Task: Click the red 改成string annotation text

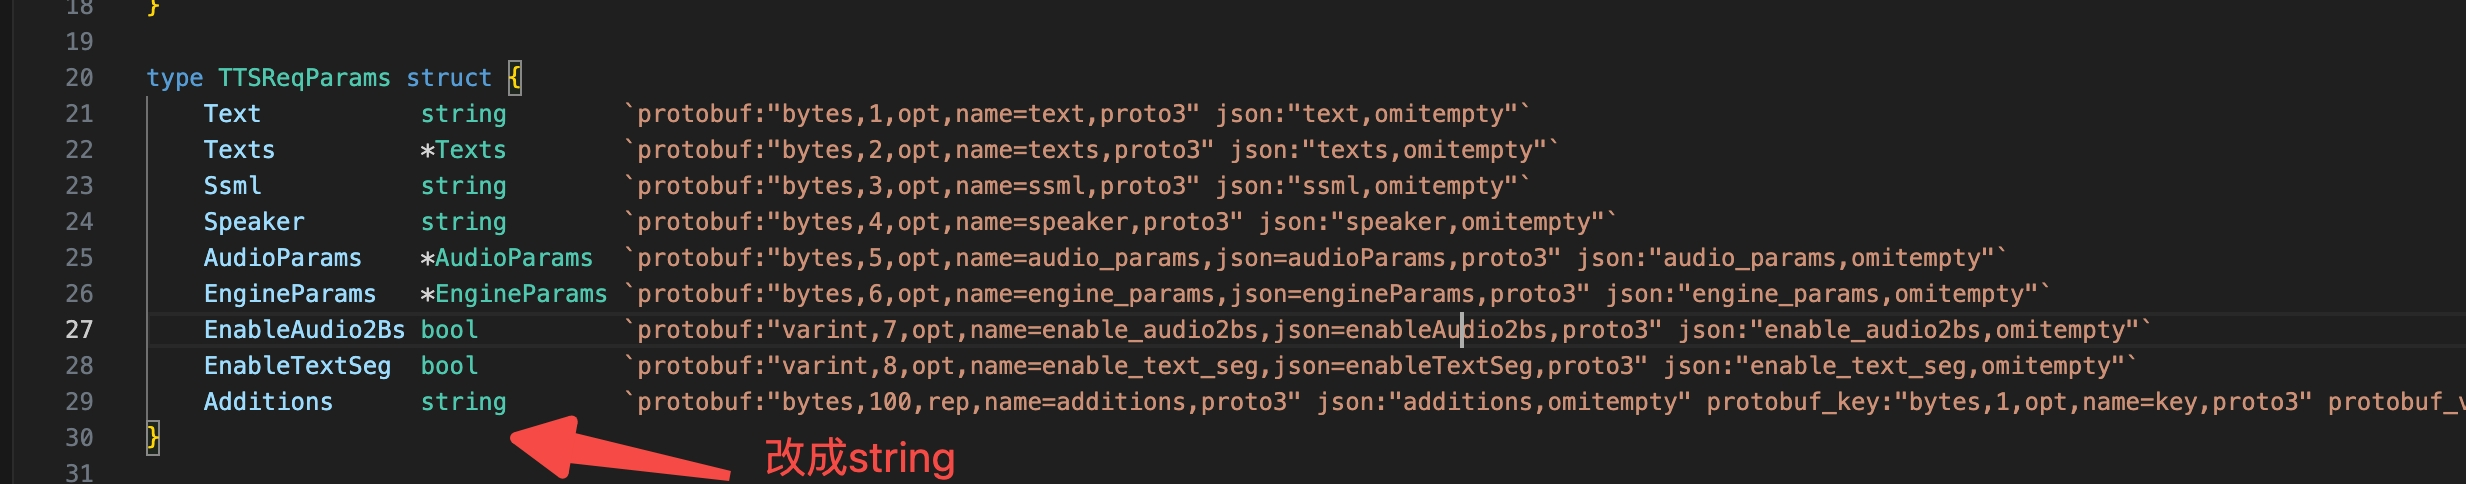Action: tap(860, 458)
